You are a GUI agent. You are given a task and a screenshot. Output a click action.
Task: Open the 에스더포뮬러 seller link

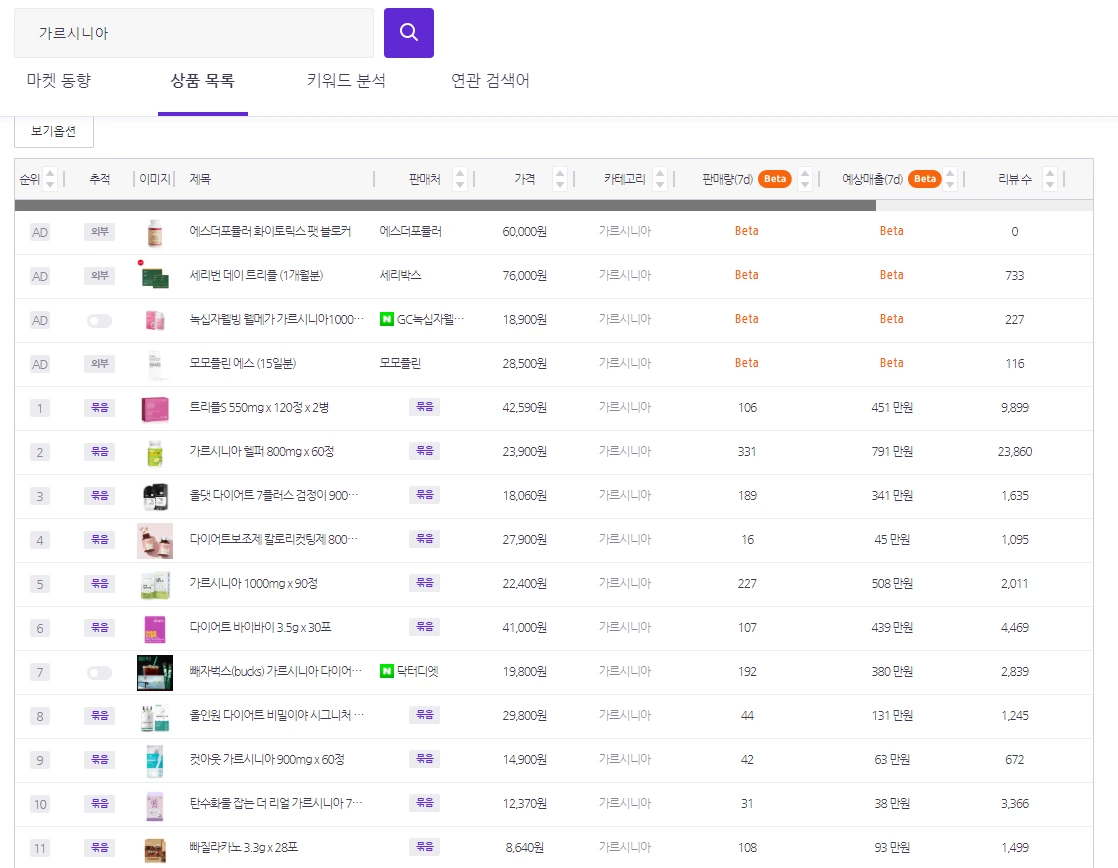pyautogui.click(x=408, y=232)
